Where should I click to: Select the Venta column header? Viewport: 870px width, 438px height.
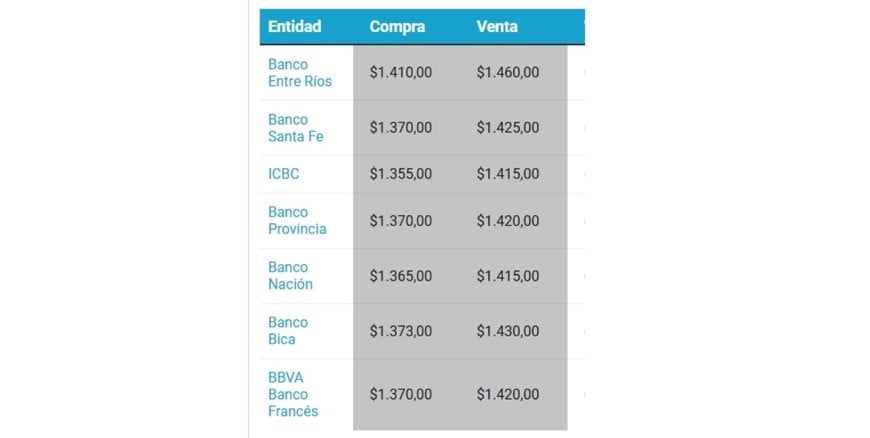(497, 27)
